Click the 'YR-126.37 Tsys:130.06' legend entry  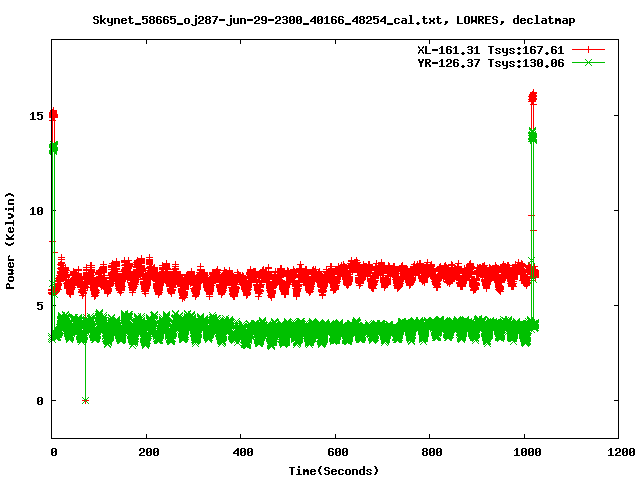[x=490, y=63]
